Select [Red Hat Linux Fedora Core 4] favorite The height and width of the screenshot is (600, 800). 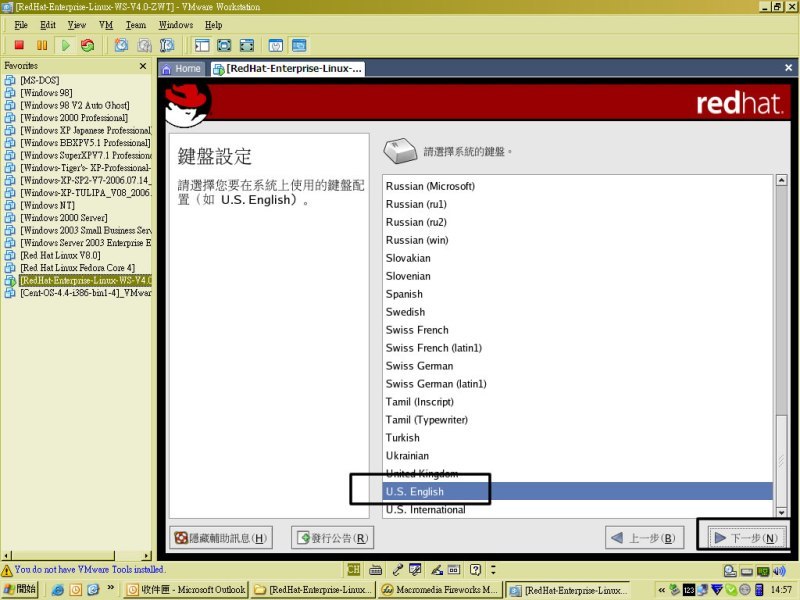(x=78, y=268)
